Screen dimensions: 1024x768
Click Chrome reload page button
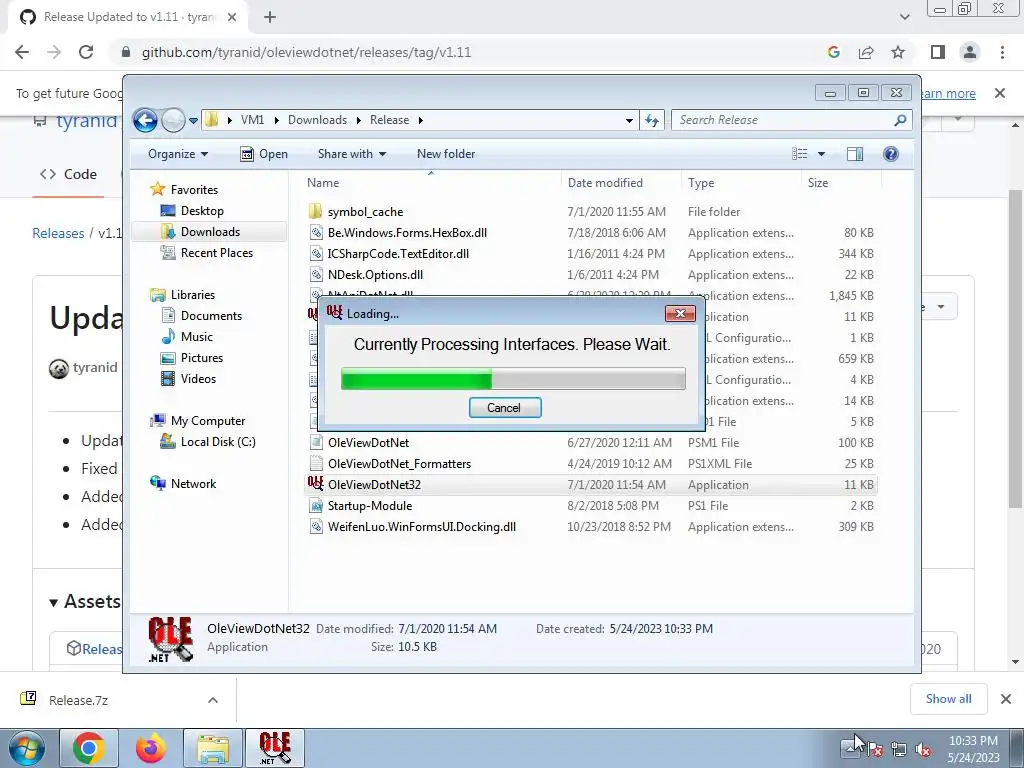click(x=86, y=52)
